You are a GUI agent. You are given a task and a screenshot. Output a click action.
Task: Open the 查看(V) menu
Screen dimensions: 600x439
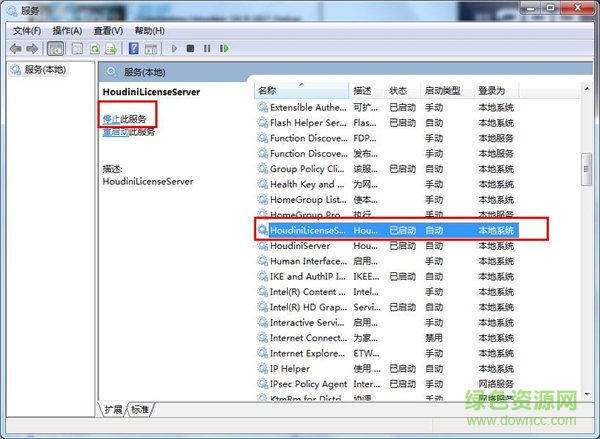[x=109, y=30]
